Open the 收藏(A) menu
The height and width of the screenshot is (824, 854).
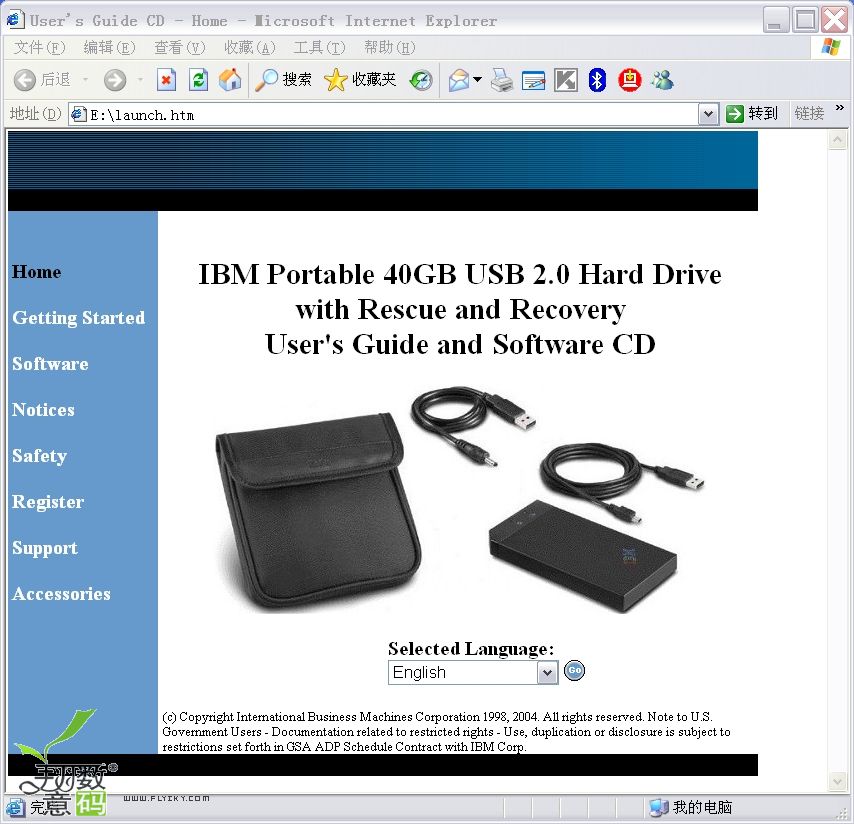(249, 48)
